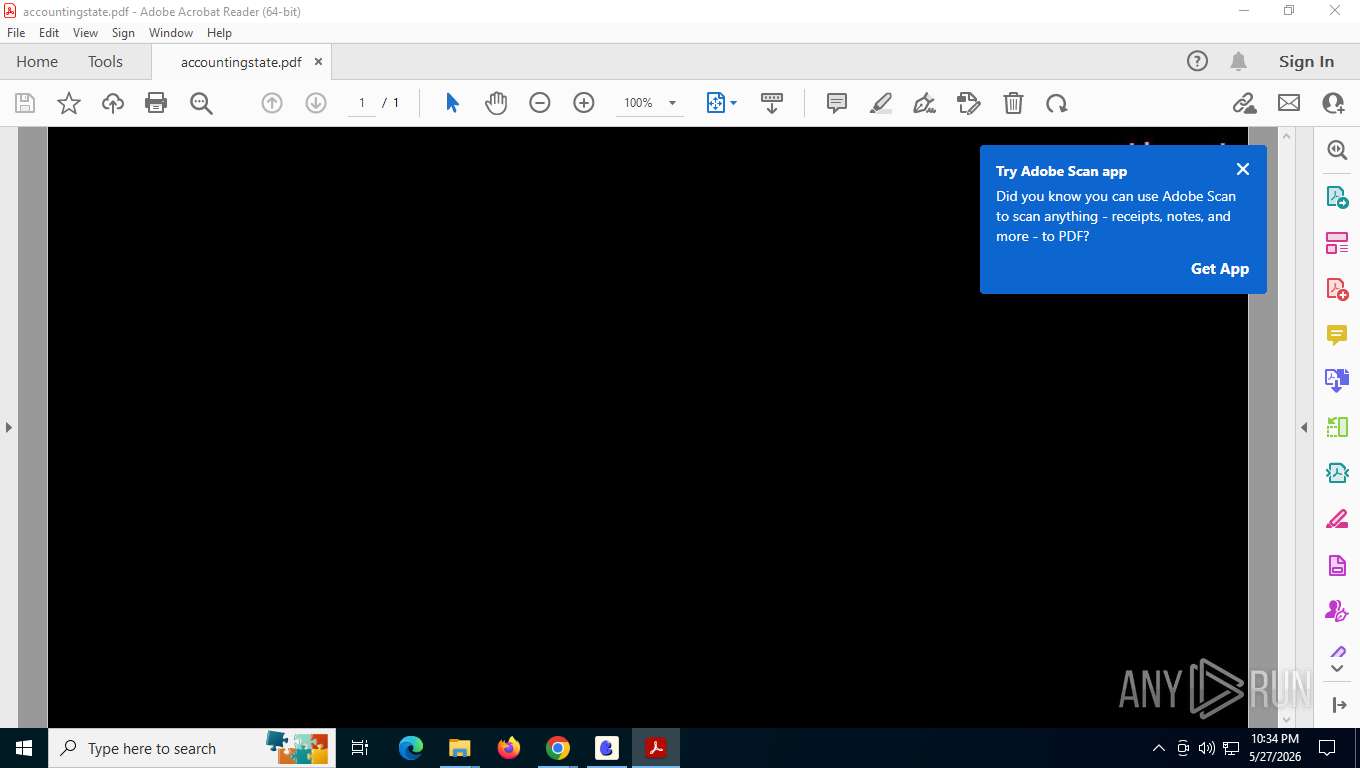Open the Help menu
1360x768 pixels.
(219, 33)
